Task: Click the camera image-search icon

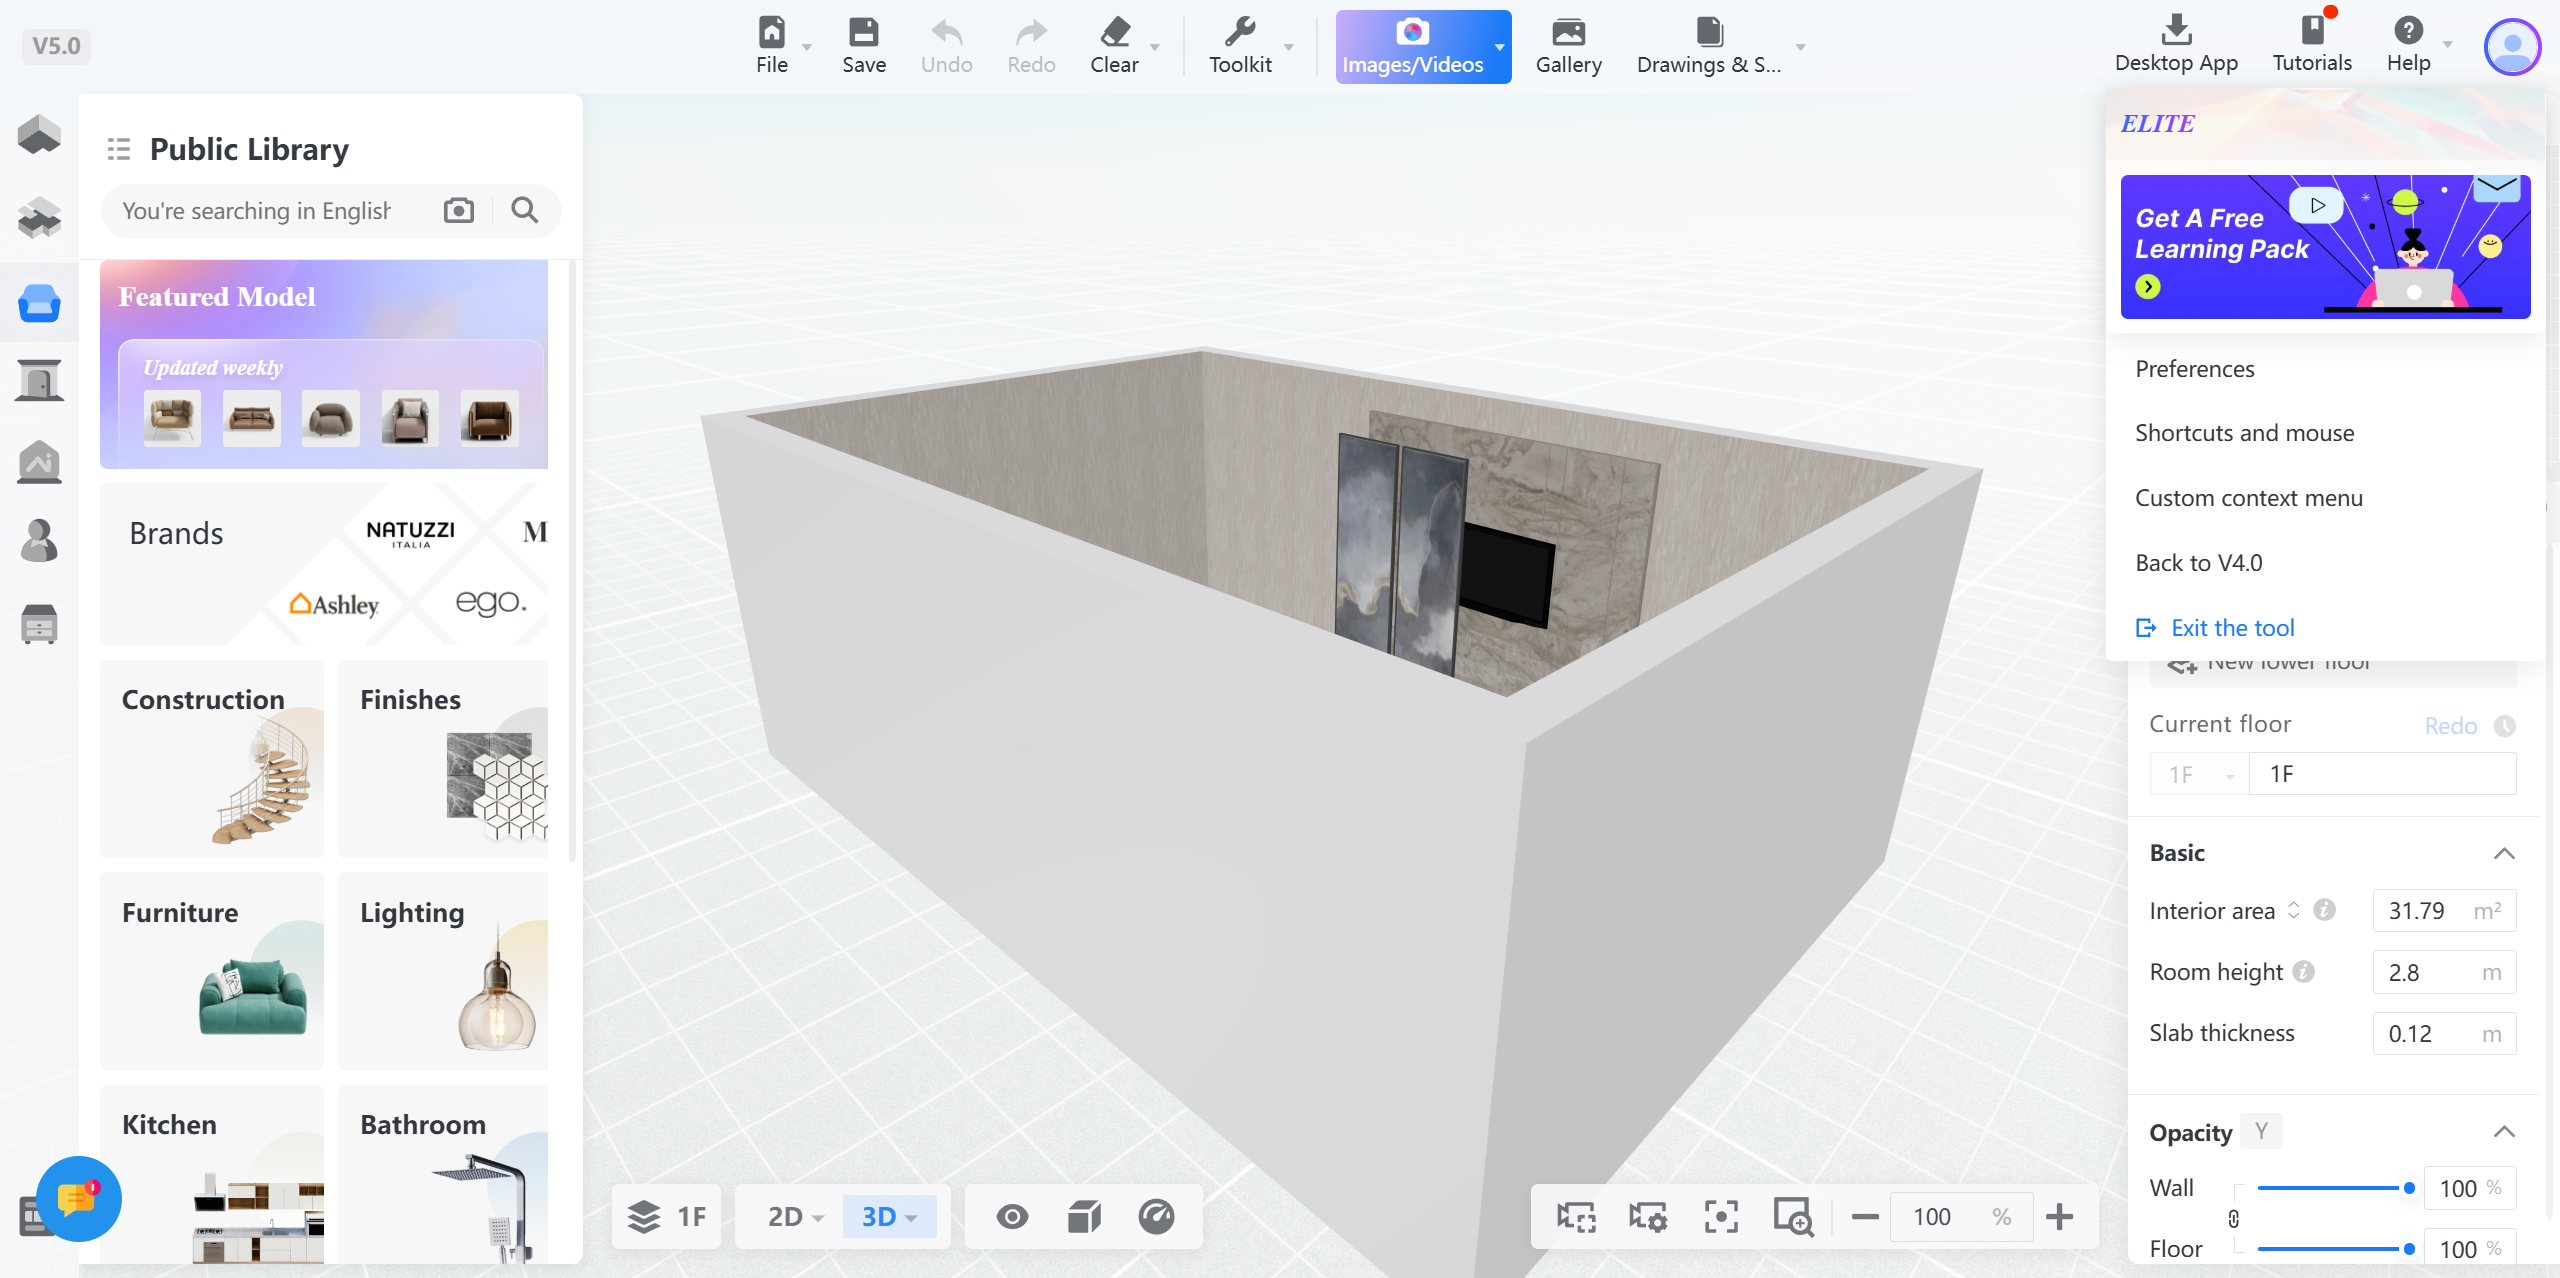Action: (x=459, y=210)
